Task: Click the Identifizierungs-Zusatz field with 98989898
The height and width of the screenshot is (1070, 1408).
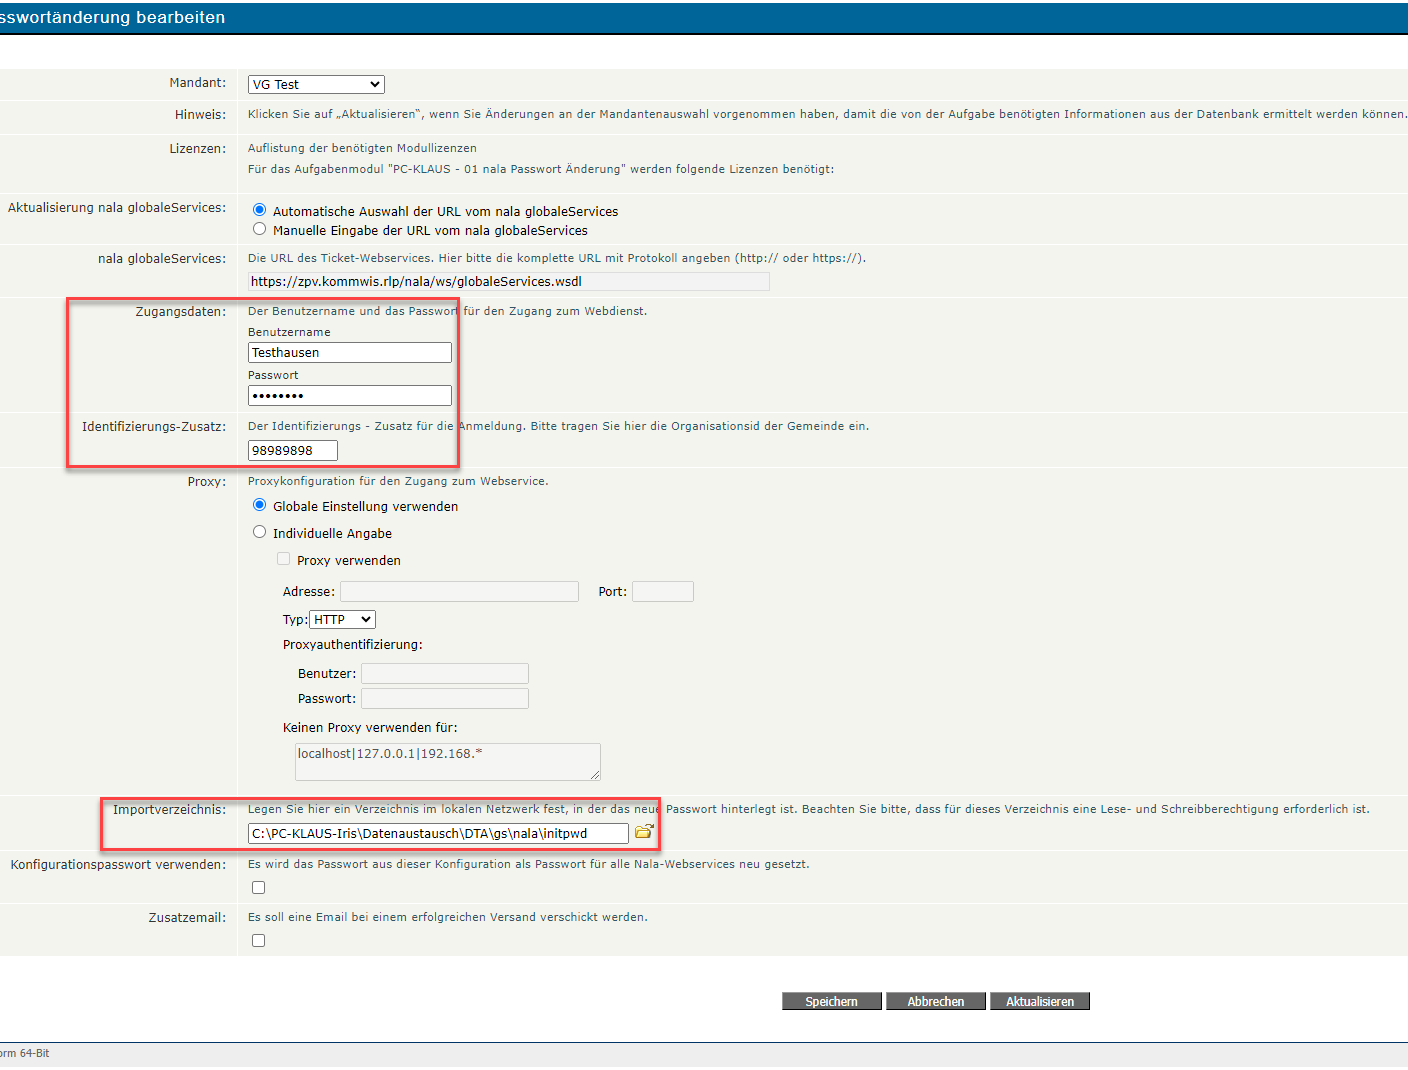Action: pos(292,451)
